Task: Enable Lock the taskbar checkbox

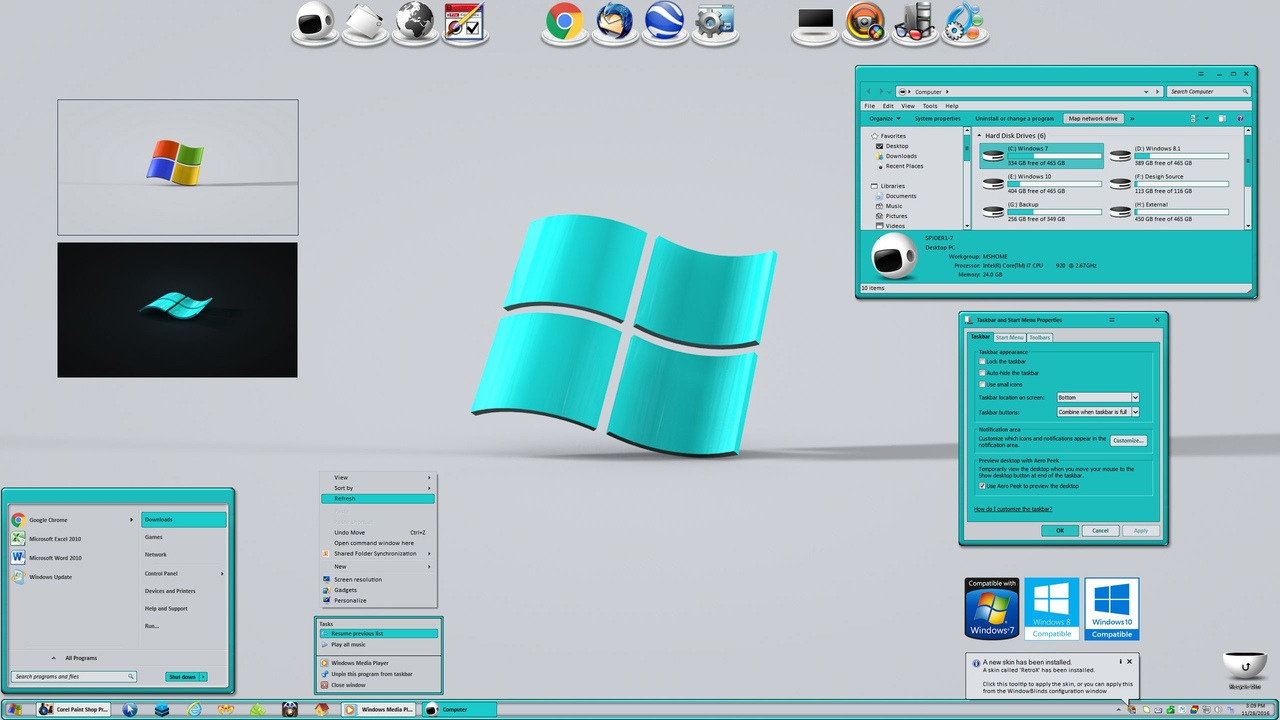Action: pos(982,361)
